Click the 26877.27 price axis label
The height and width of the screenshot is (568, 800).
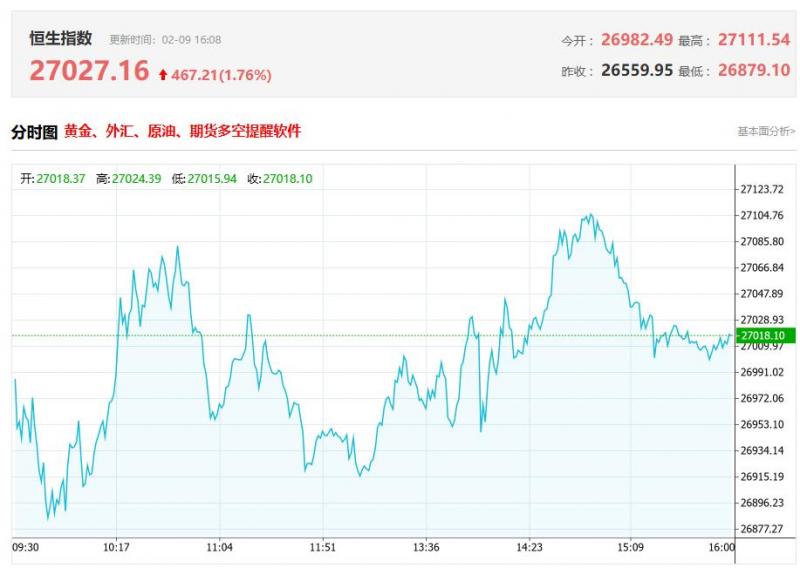coord(761,529)
